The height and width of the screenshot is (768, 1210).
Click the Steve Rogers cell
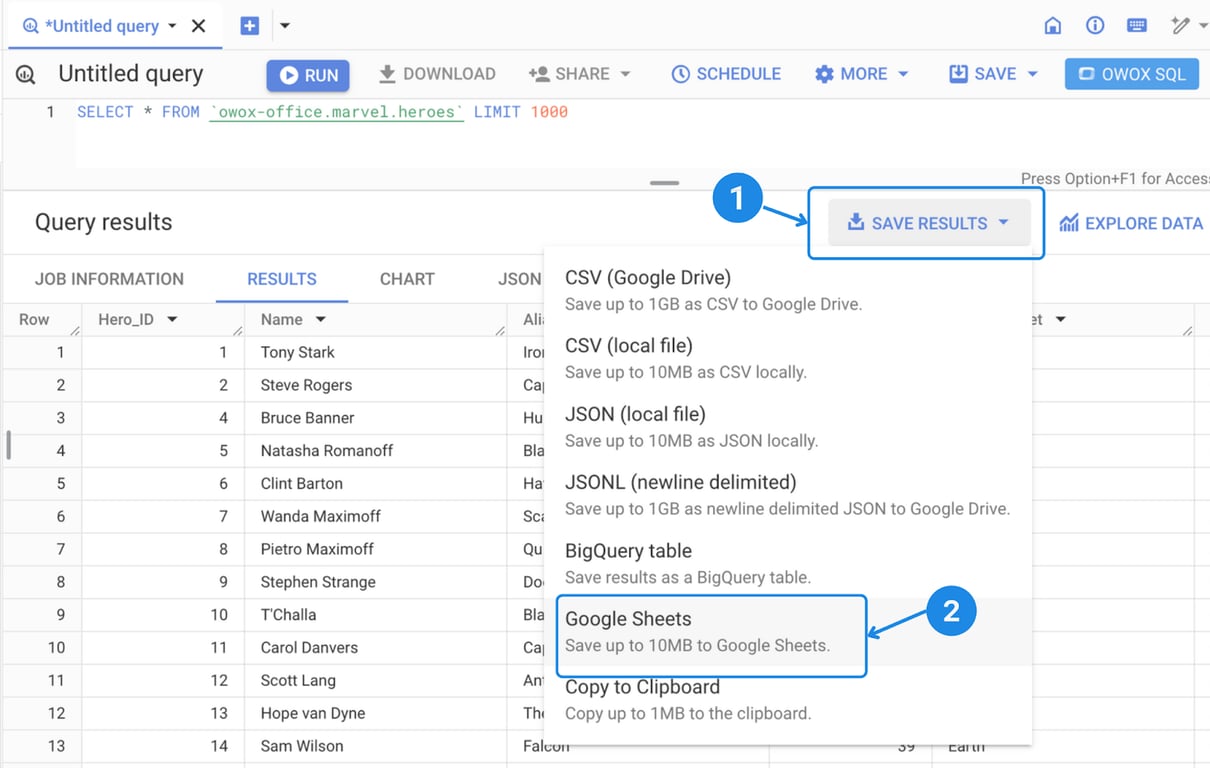pos(375,385)
